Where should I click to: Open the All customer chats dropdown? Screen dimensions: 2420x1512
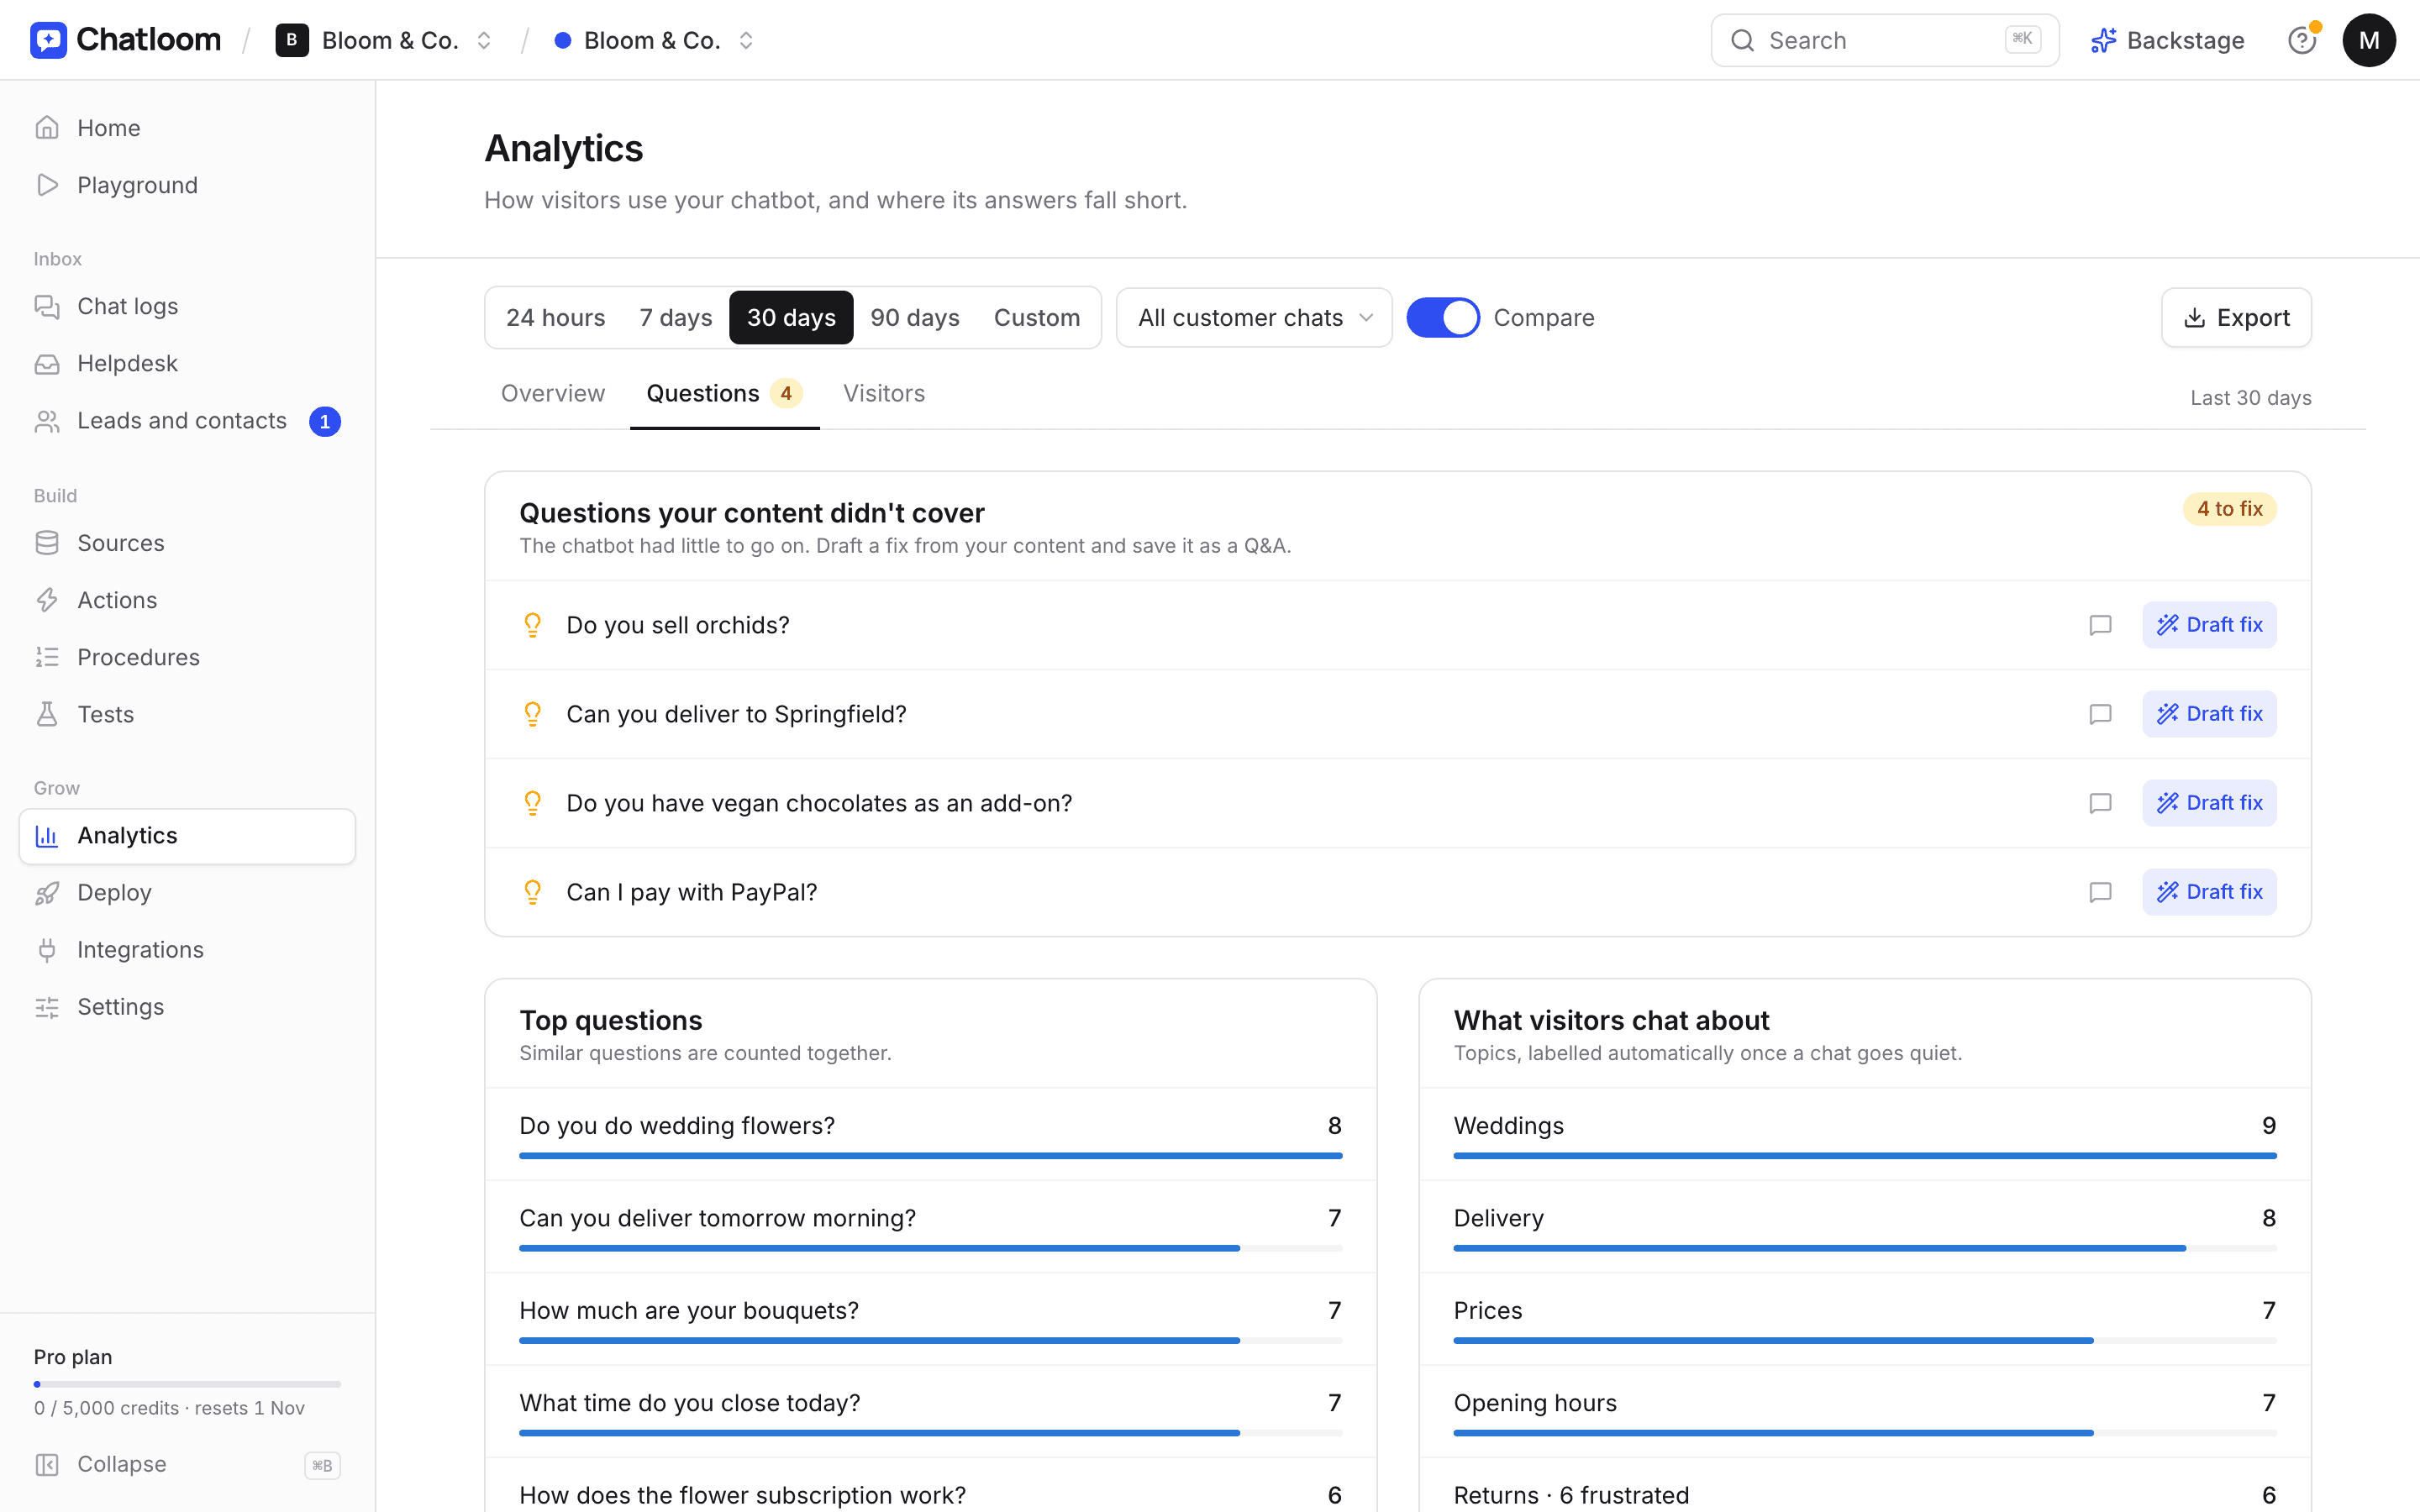1254,318
